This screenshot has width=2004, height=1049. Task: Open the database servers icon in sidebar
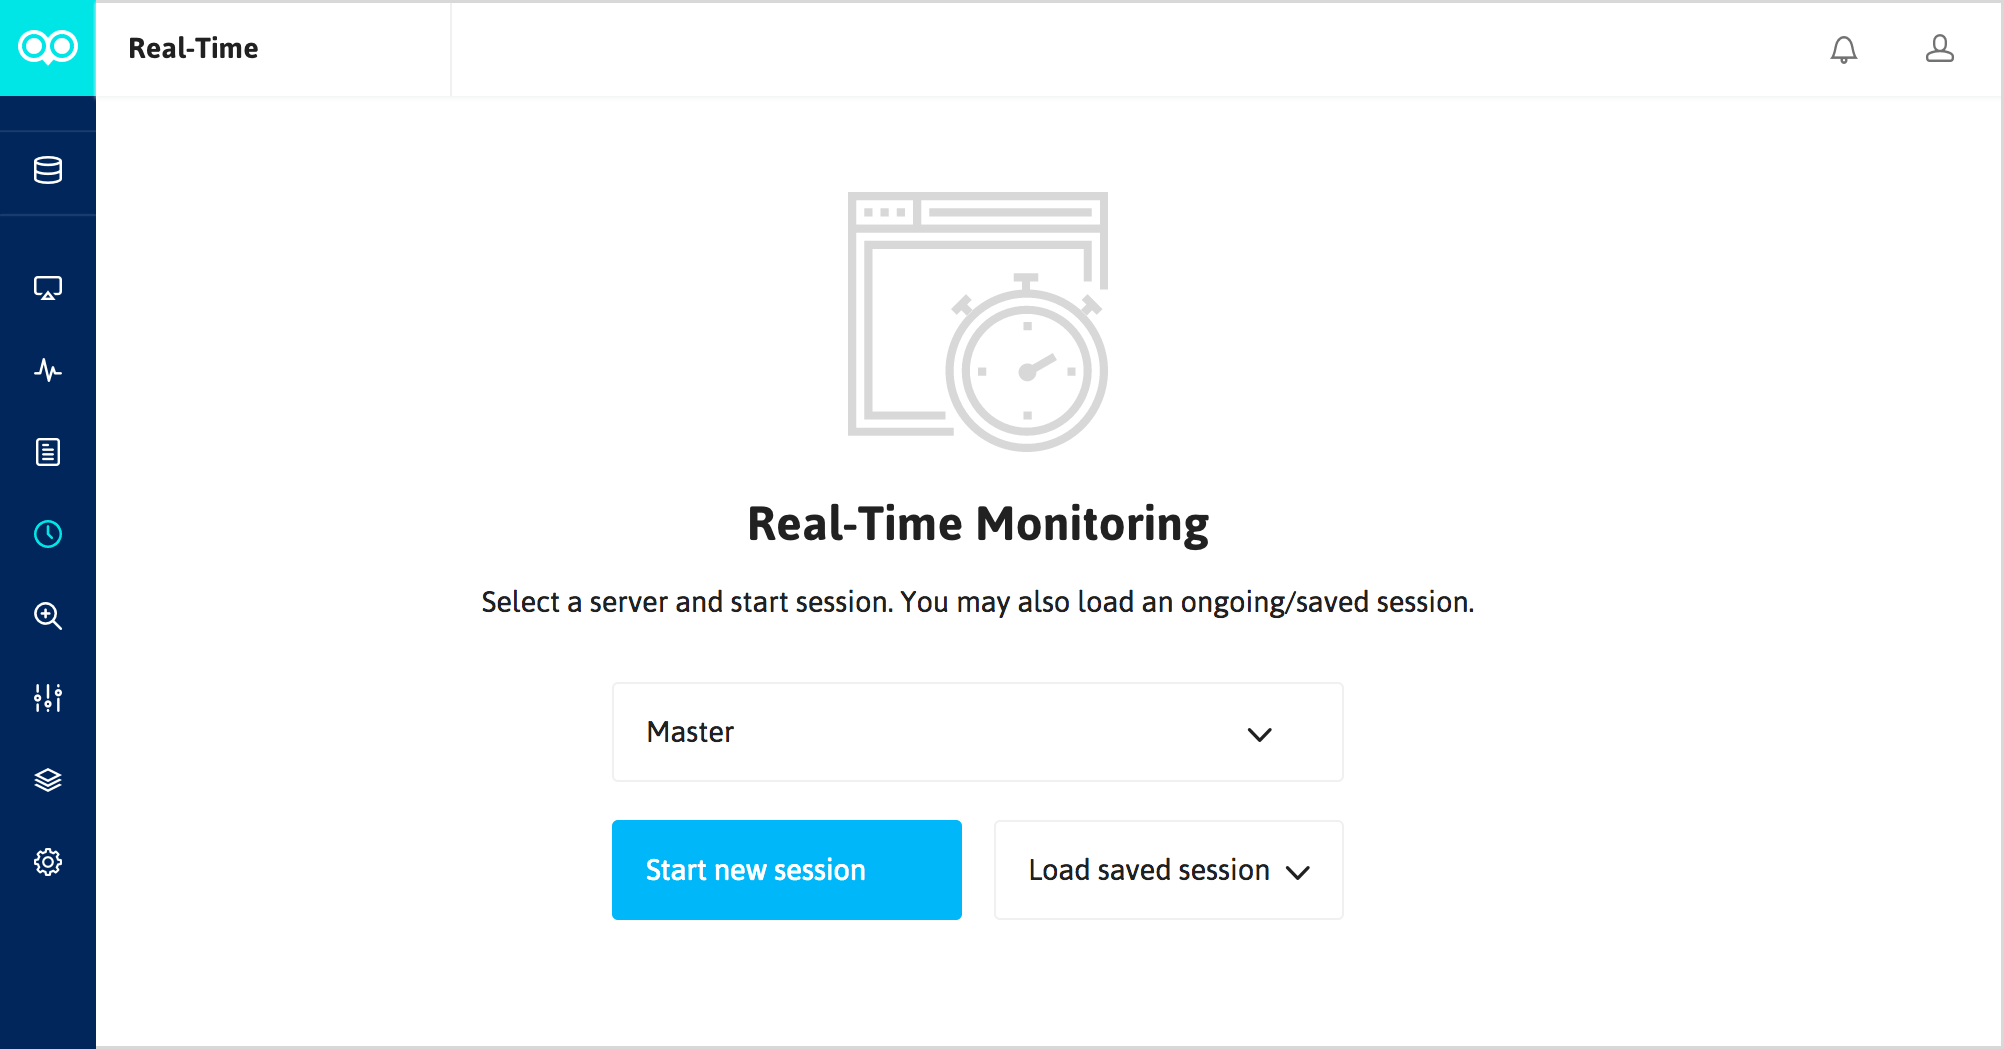pos(48,170)
